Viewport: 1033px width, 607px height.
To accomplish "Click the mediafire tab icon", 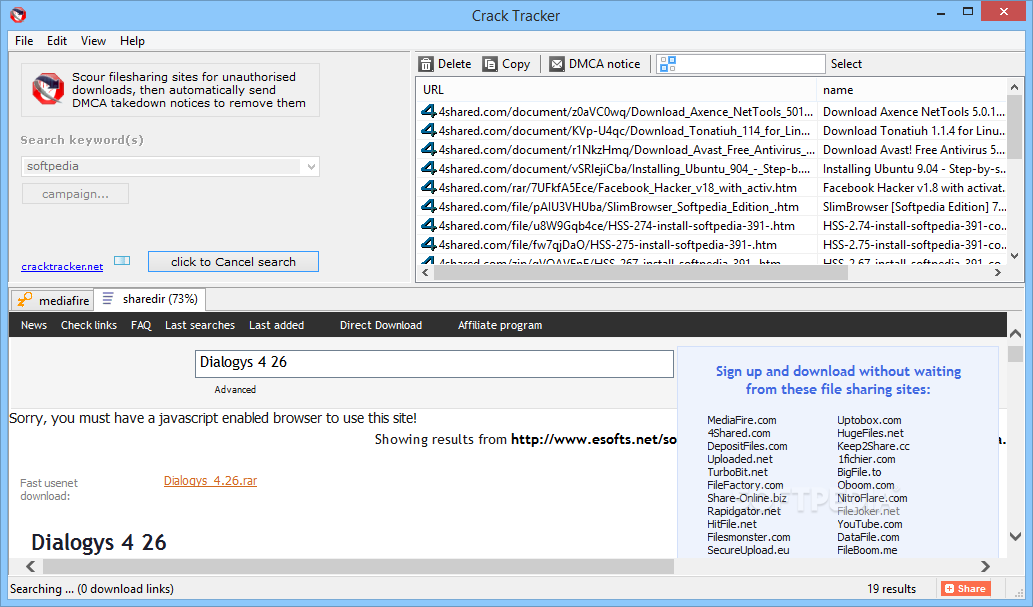I will point(24,300).
